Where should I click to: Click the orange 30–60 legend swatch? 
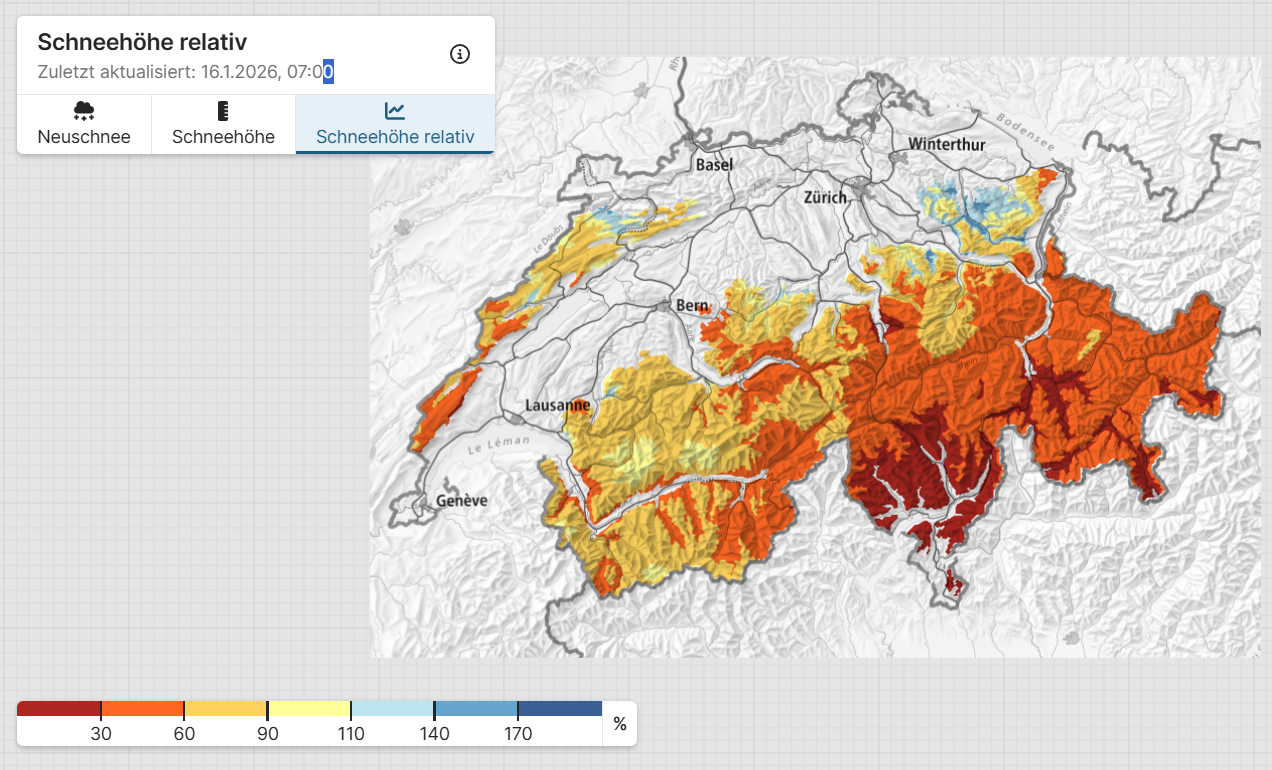pyautogui.click(x=142, y=709)
